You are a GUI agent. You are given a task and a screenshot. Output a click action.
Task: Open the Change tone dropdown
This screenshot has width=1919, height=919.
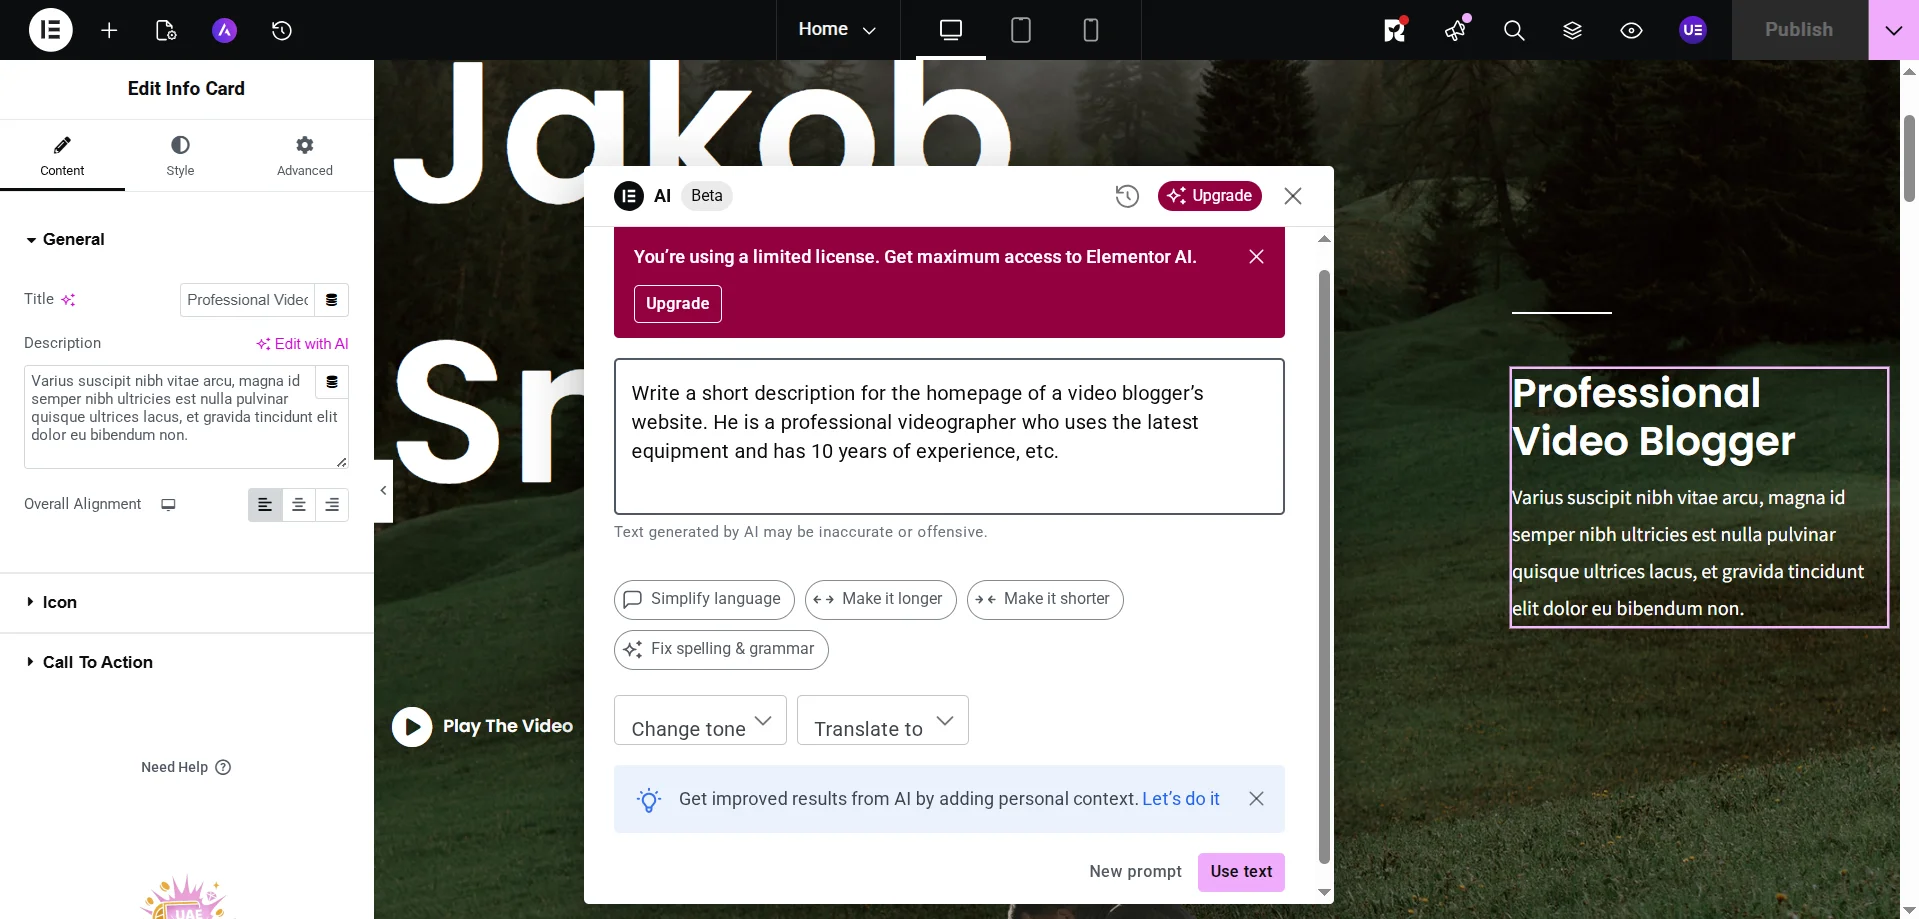699,727
